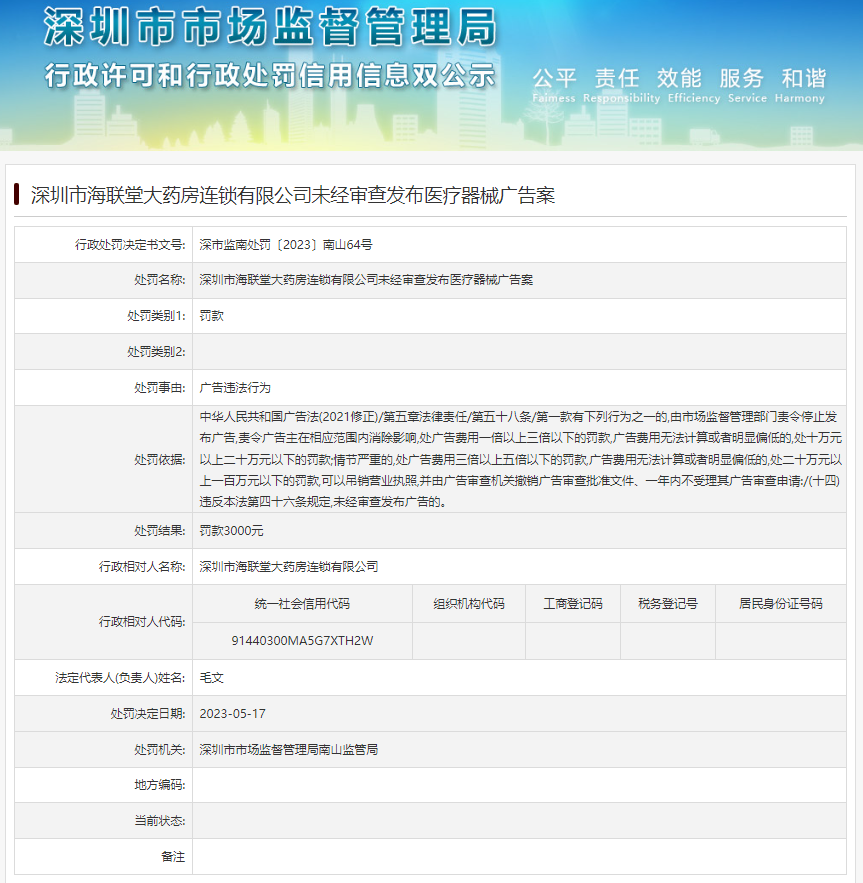Select the credit code 91440300MA5G7XTH2W
The height and width of the screenshot is (883, 863).
click(x=302, y=641)
